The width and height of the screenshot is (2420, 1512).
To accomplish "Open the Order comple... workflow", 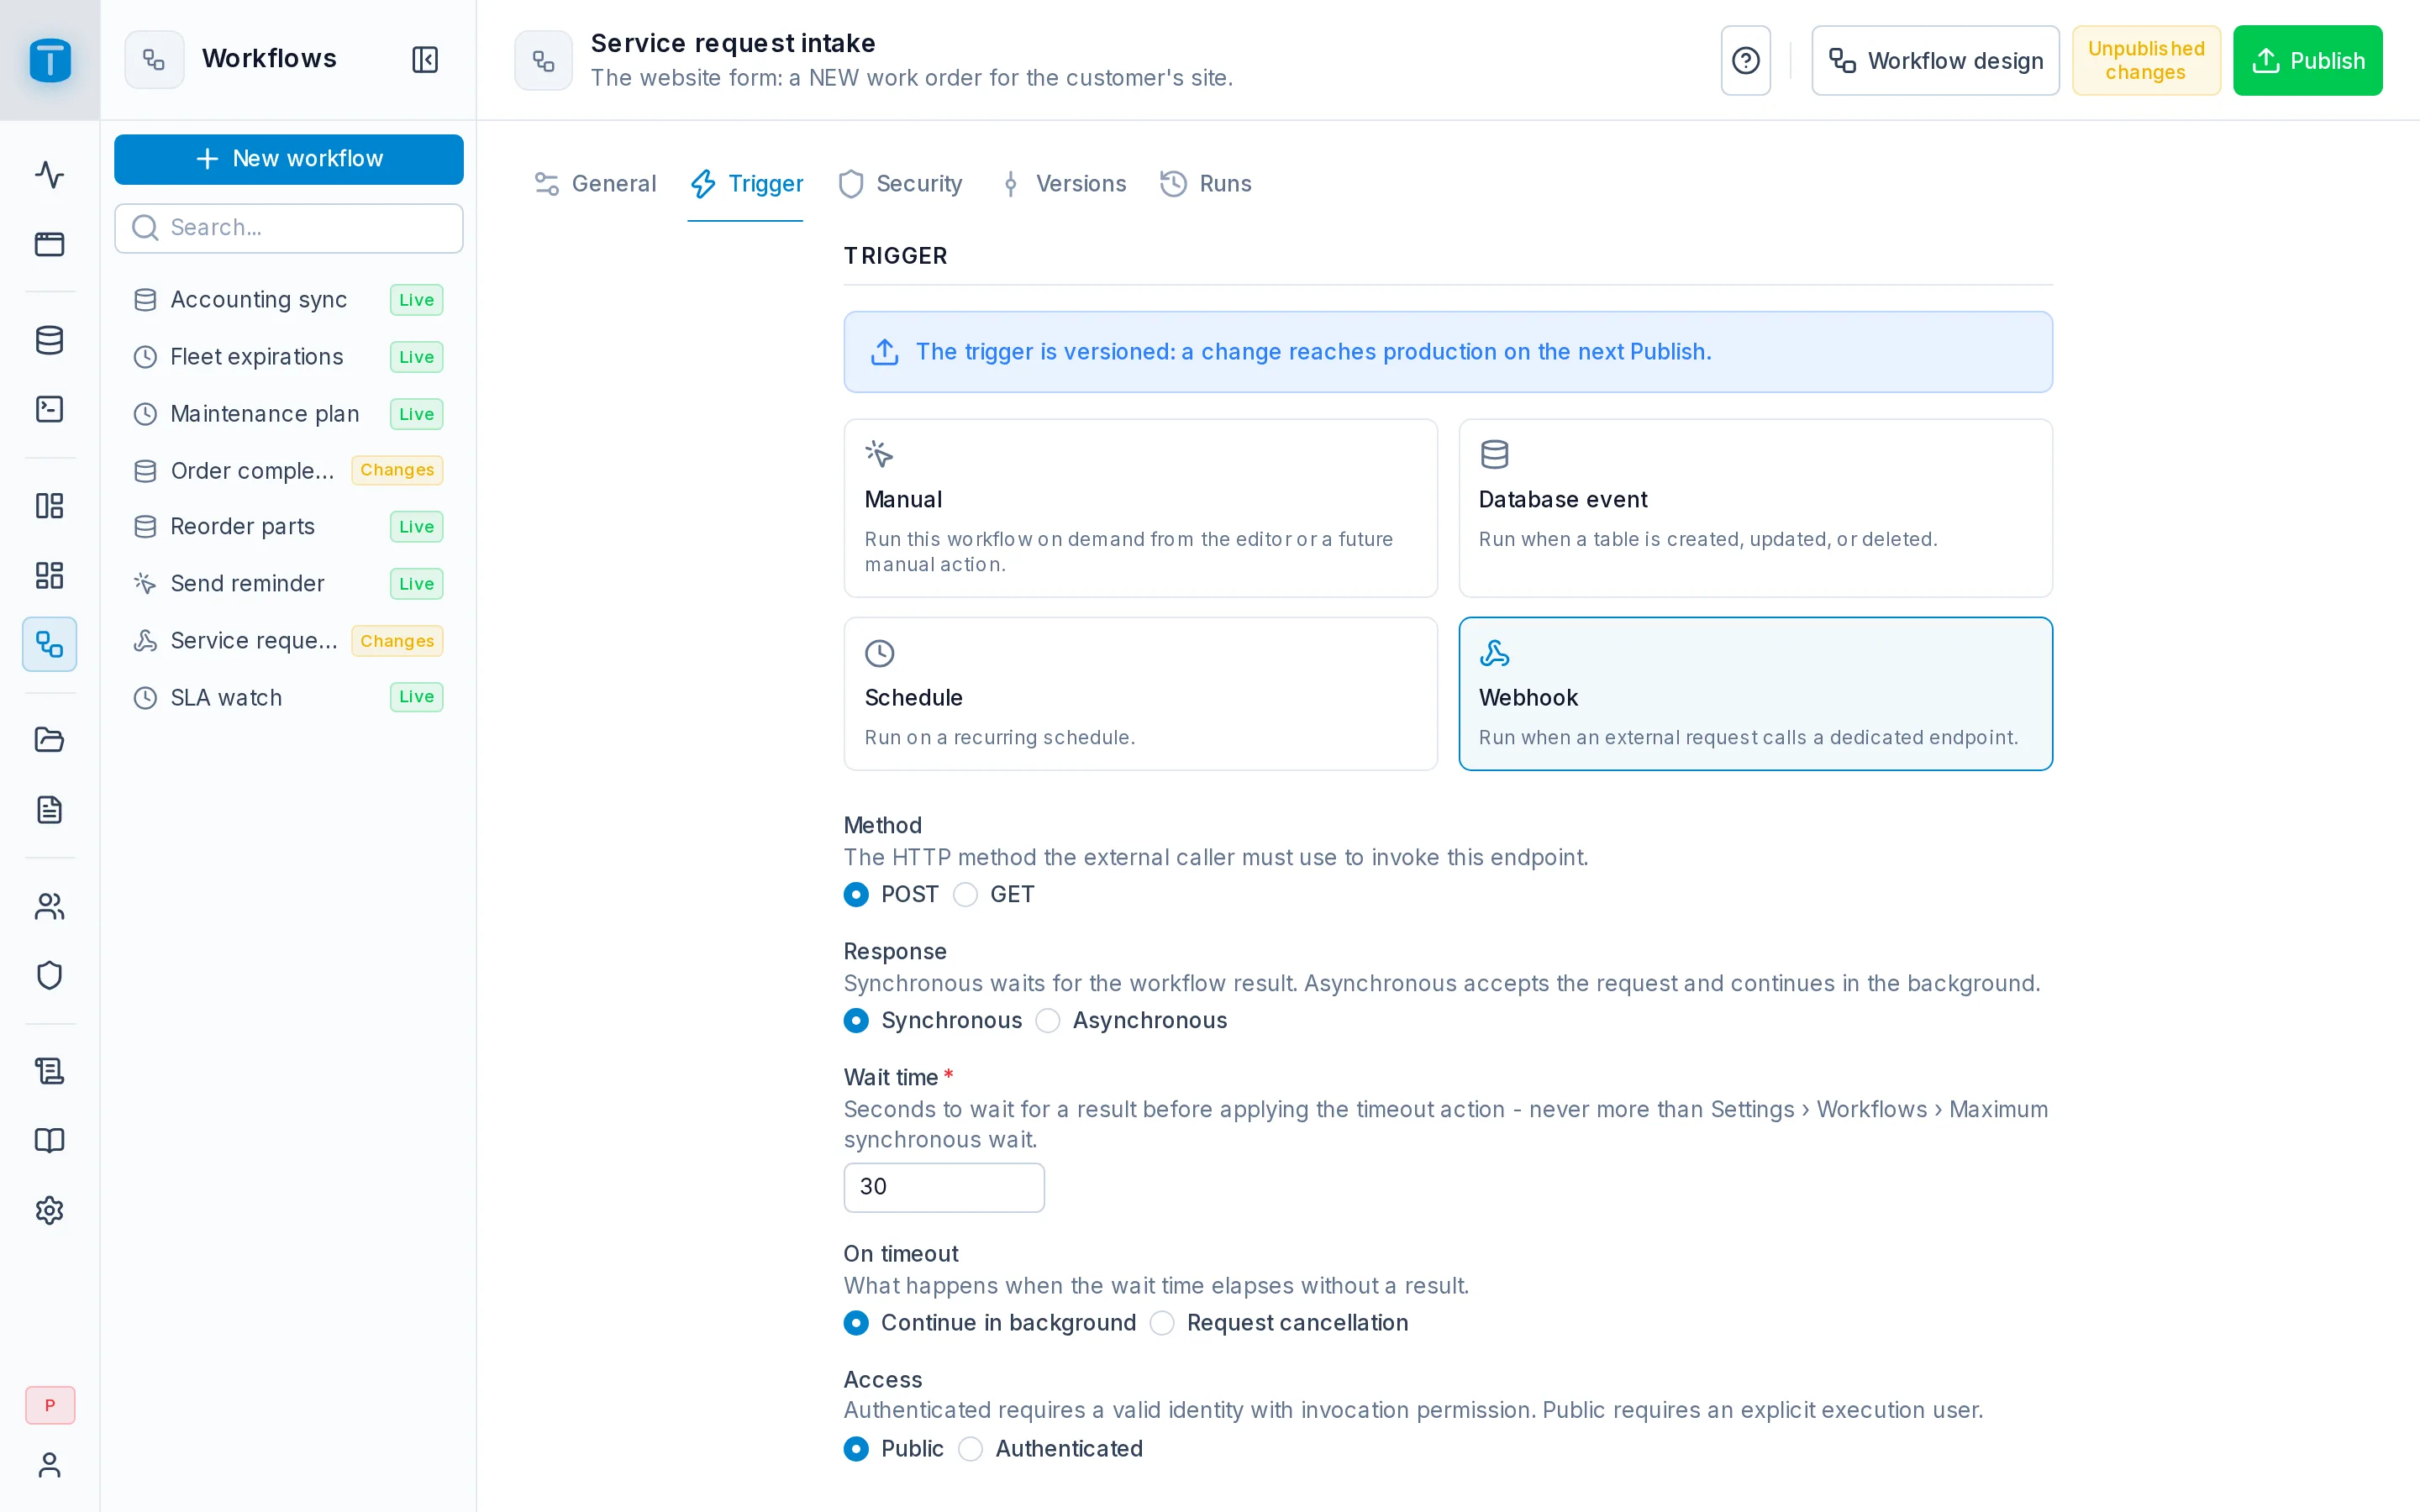I will coord(289,470).
